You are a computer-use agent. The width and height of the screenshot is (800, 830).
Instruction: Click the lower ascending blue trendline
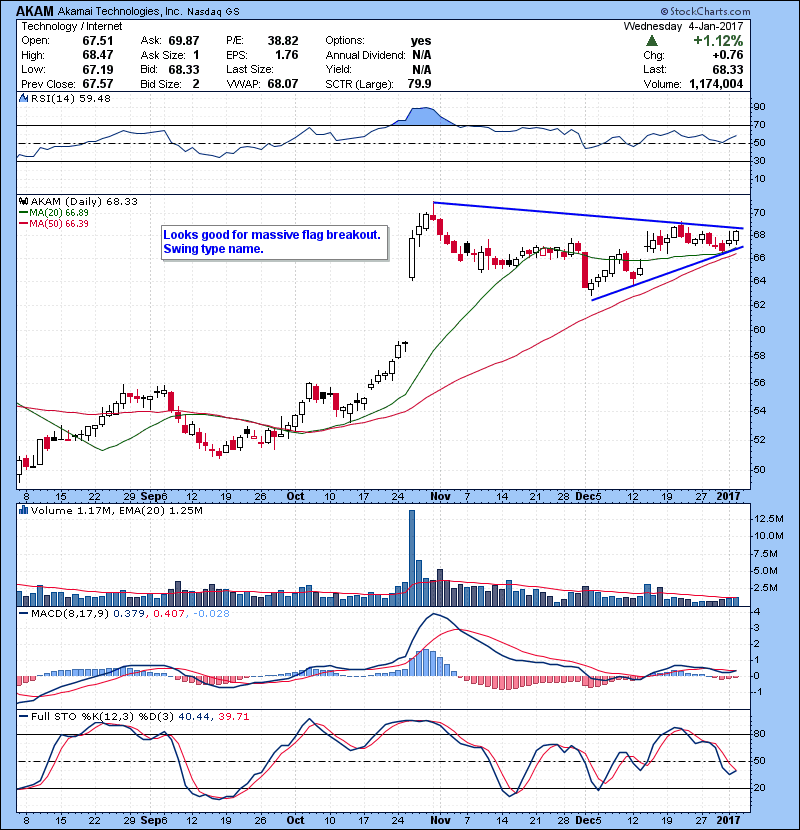point(667,274)
